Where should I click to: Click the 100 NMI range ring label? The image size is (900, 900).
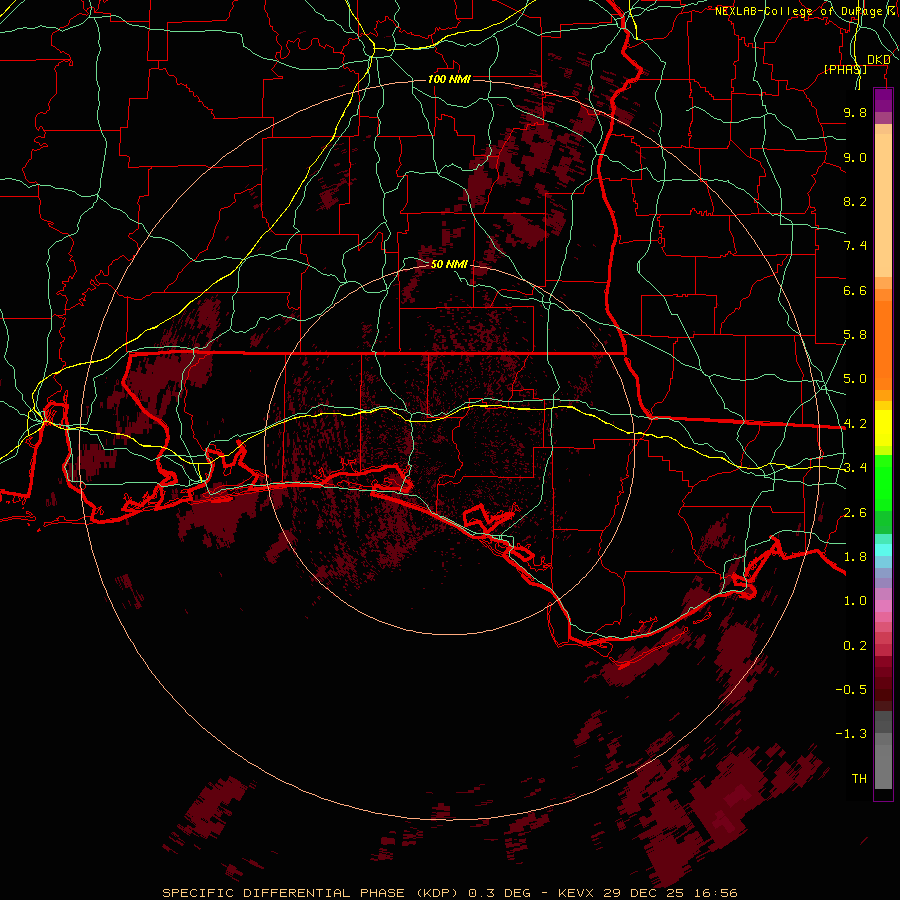(449, 79)
